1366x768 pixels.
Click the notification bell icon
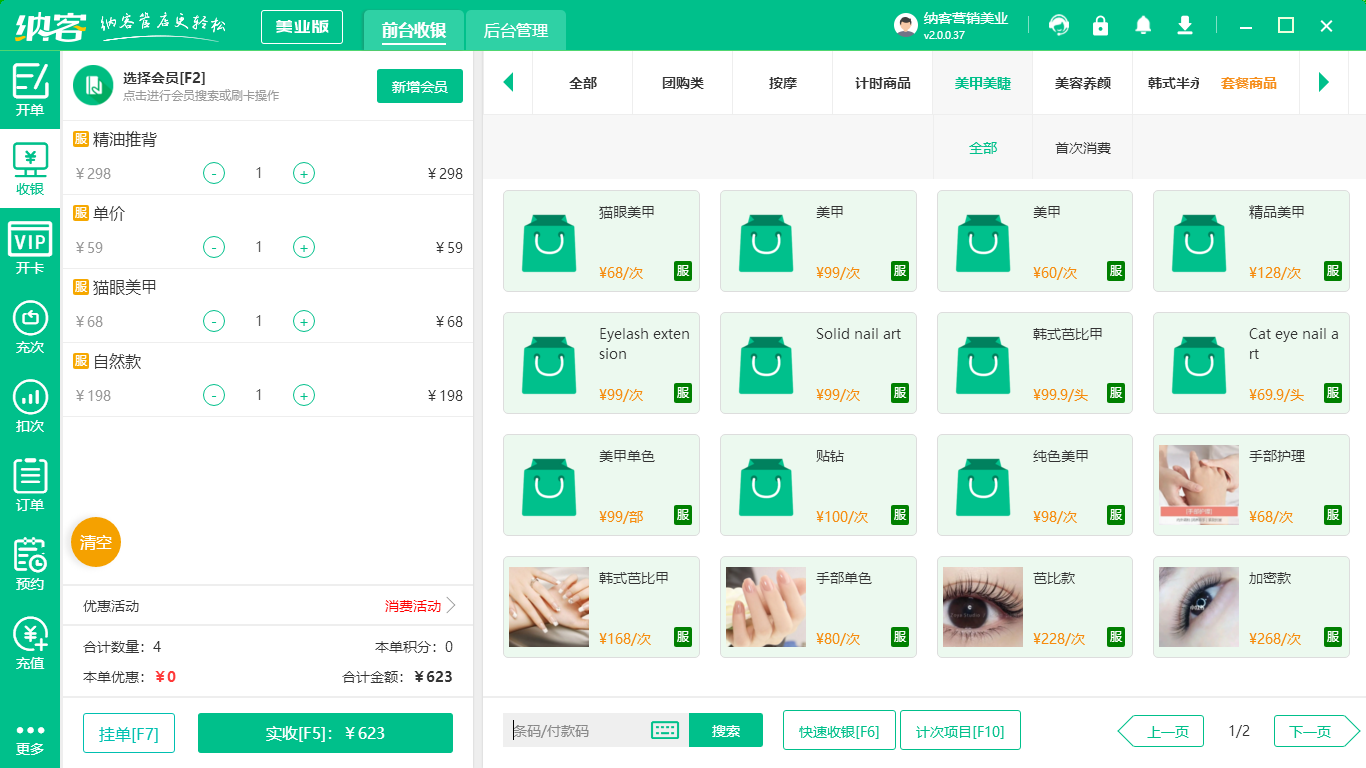click(1143, 24)
